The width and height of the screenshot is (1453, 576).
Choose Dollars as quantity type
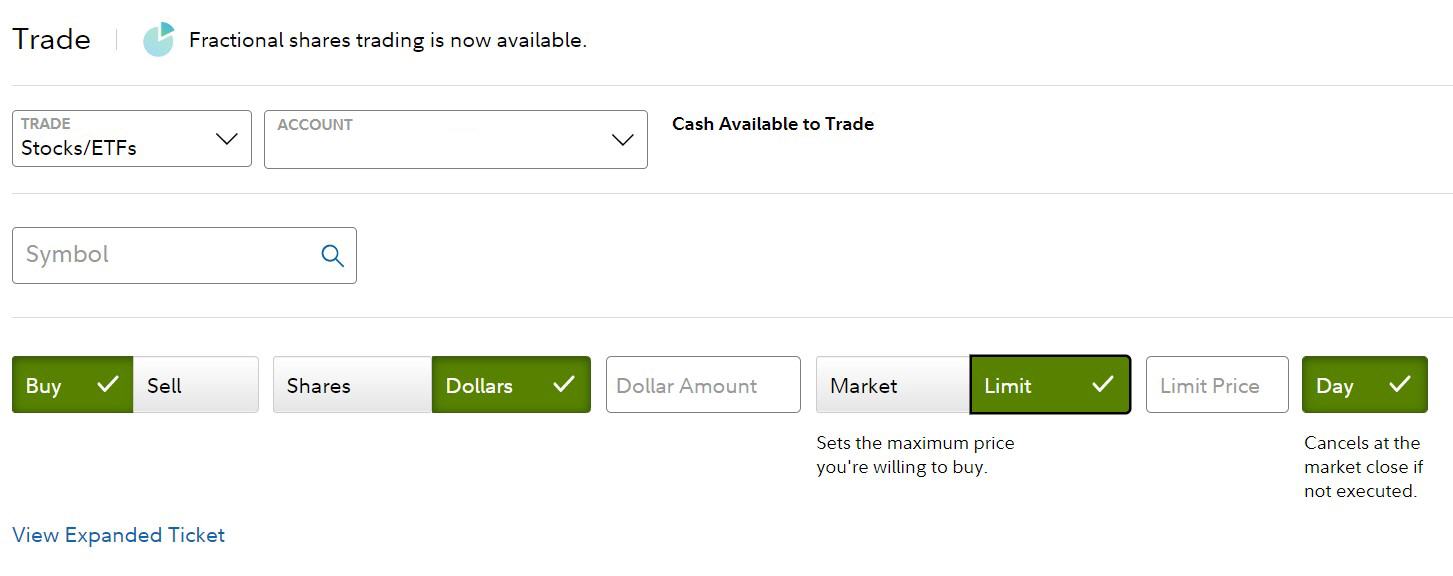click(511, 385)
